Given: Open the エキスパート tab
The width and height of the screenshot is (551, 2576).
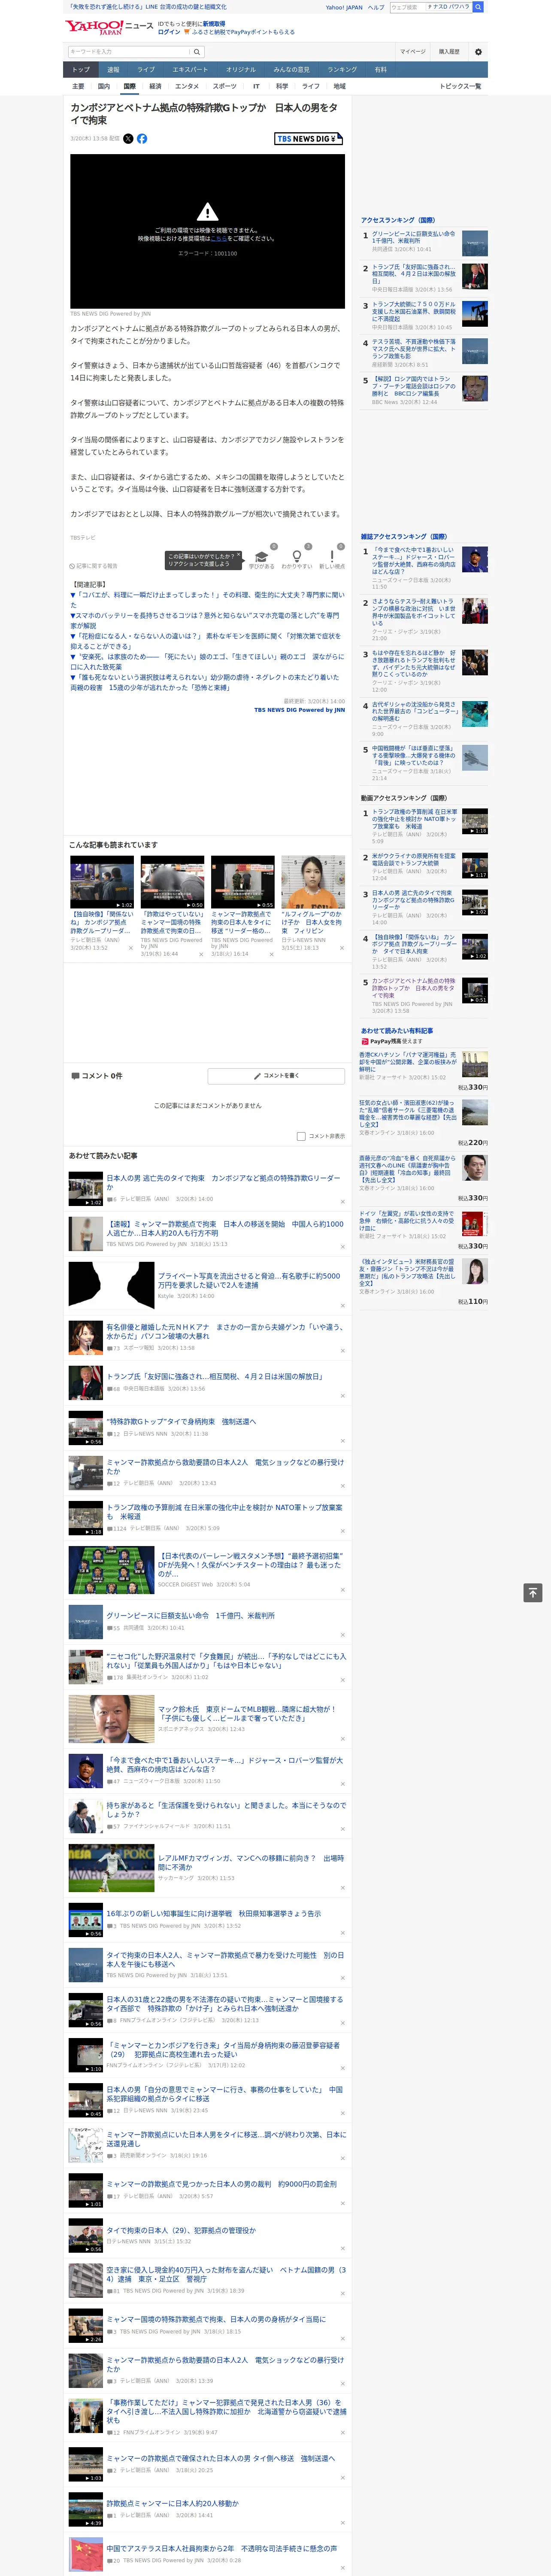Looking at the screenshot, I should coord(190,70).
